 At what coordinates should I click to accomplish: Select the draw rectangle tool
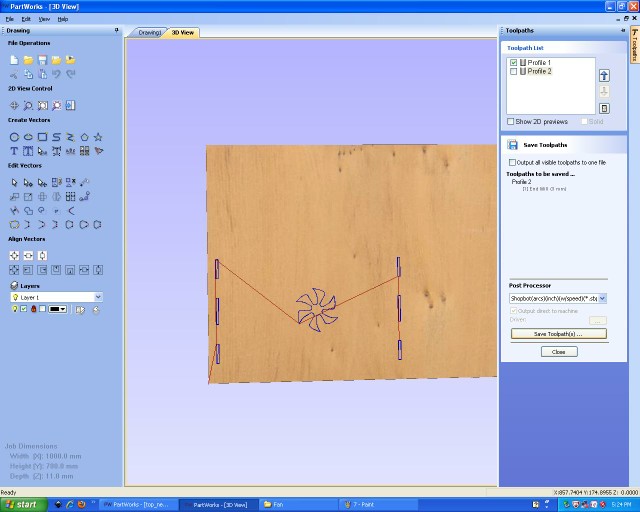(42, 137)
